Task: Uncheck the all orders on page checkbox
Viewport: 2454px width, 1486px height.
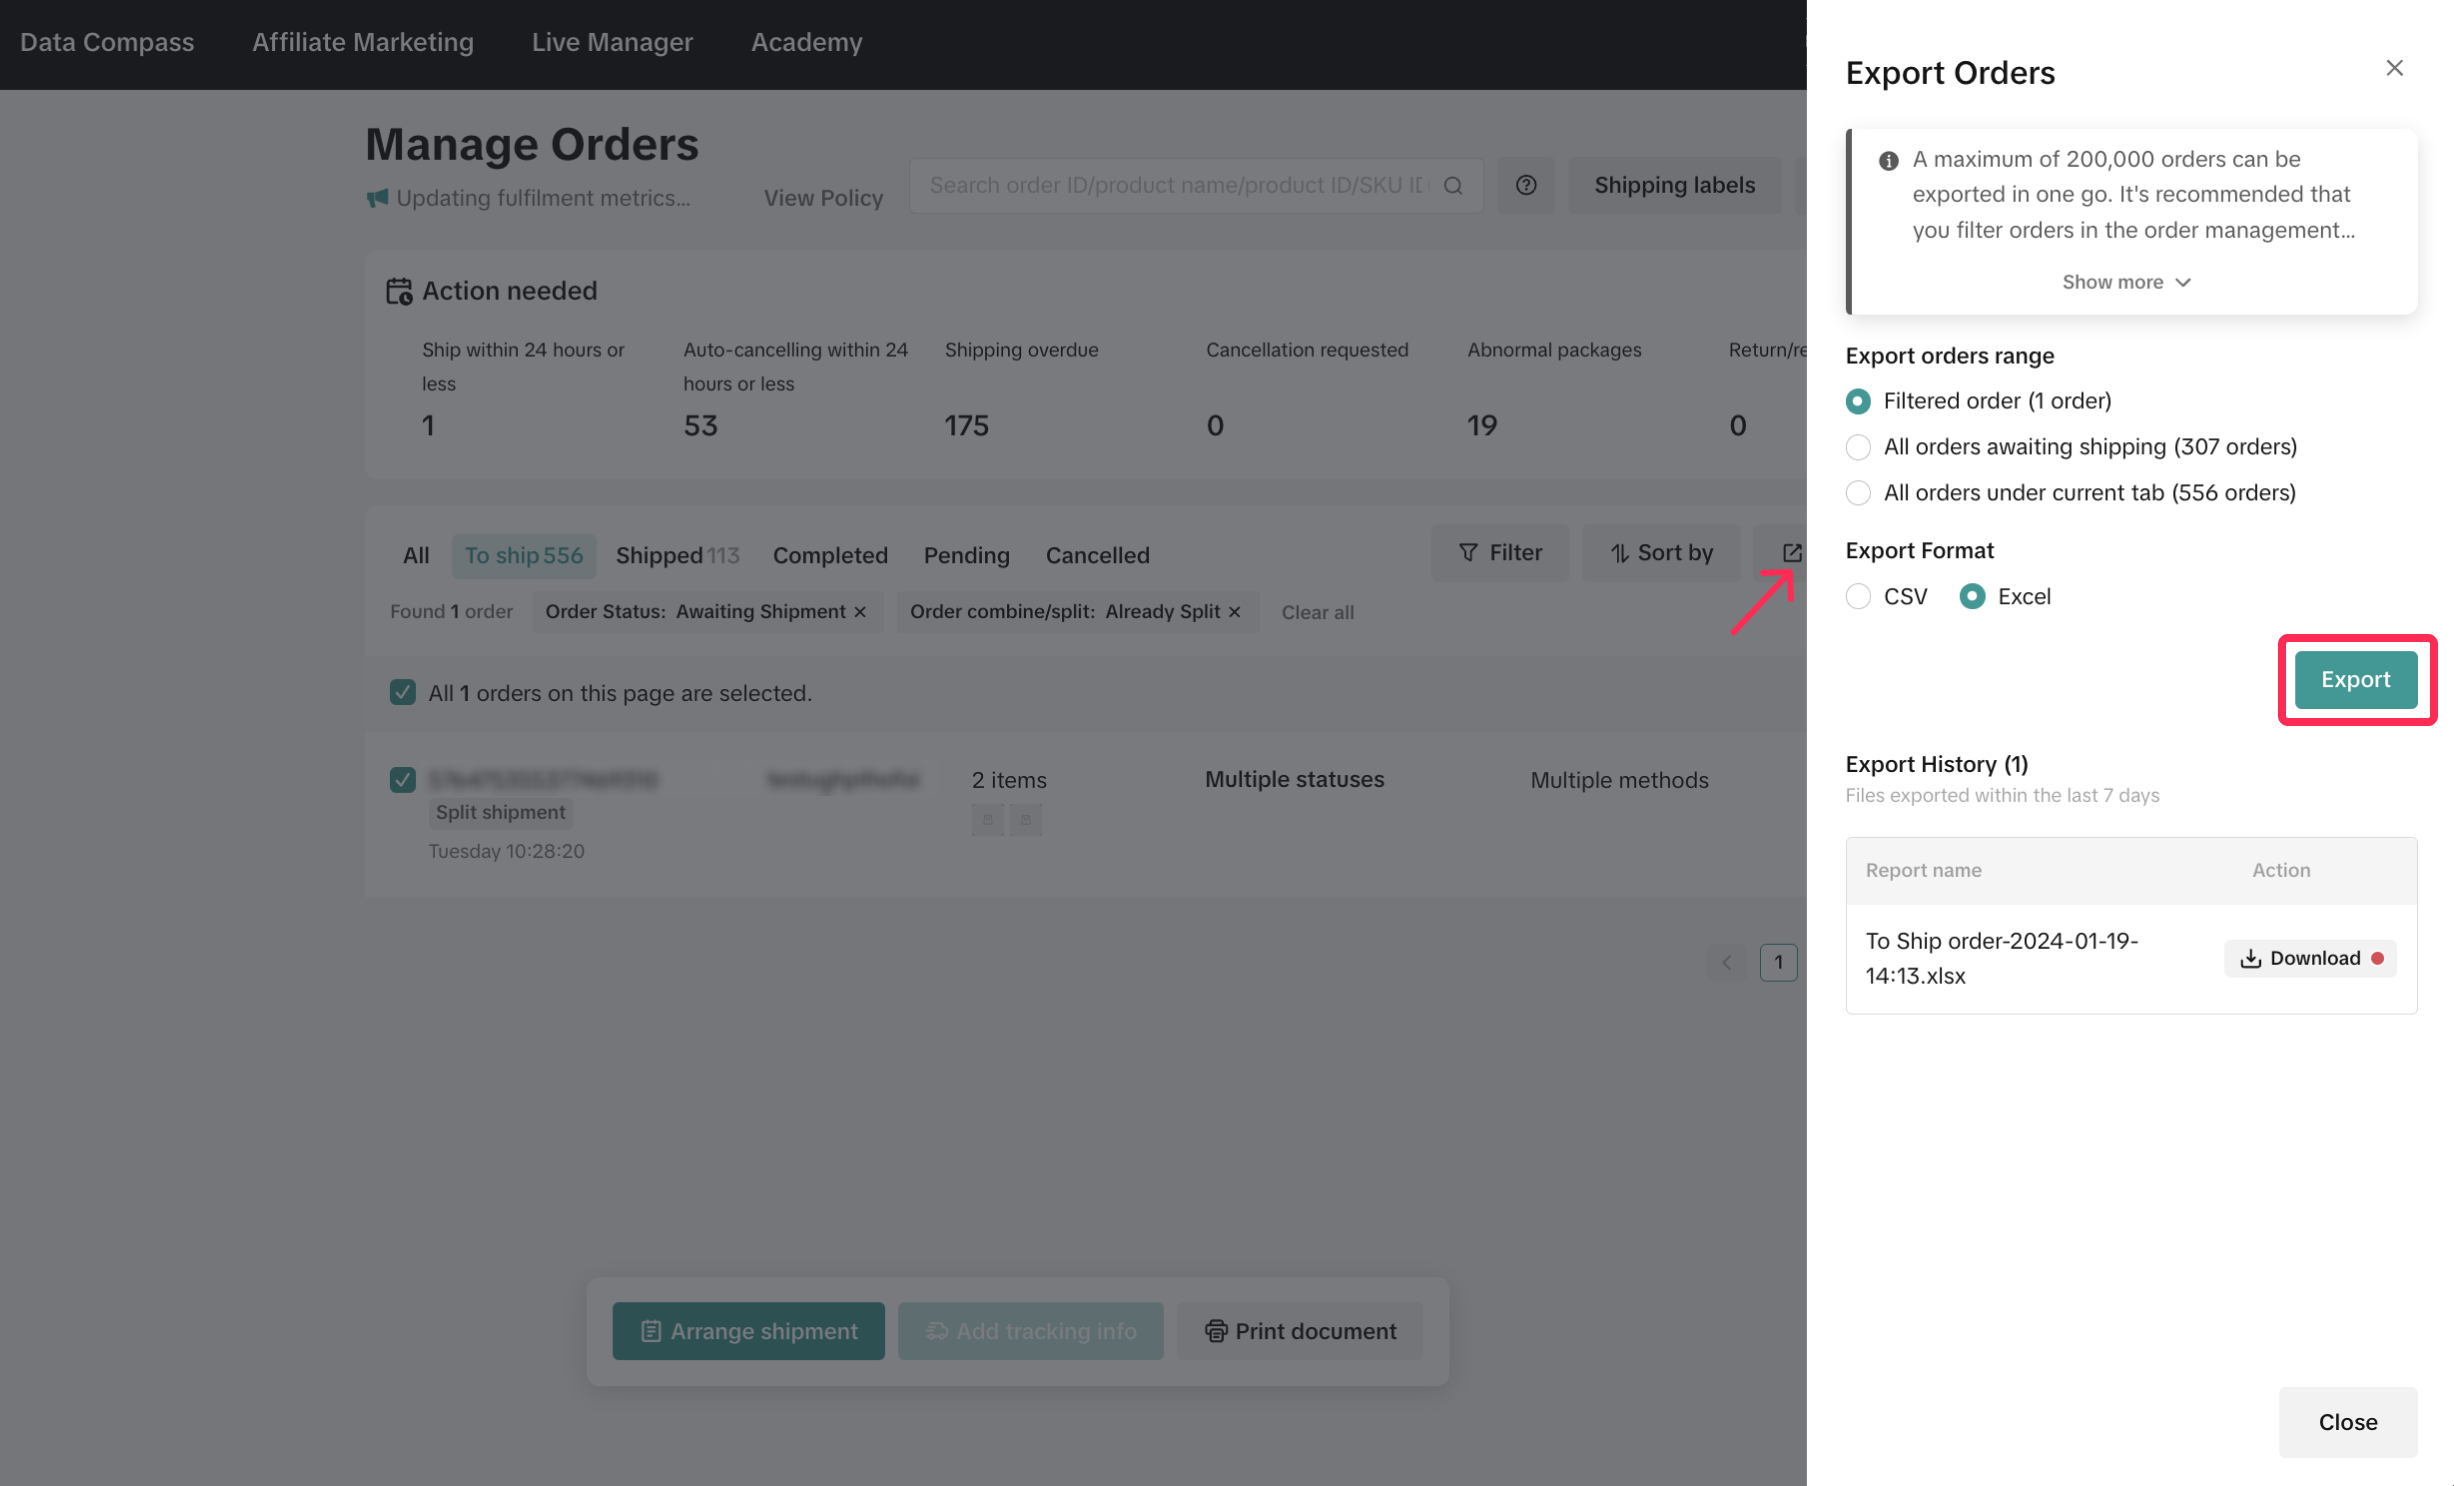Action: [x=402, y=692]
